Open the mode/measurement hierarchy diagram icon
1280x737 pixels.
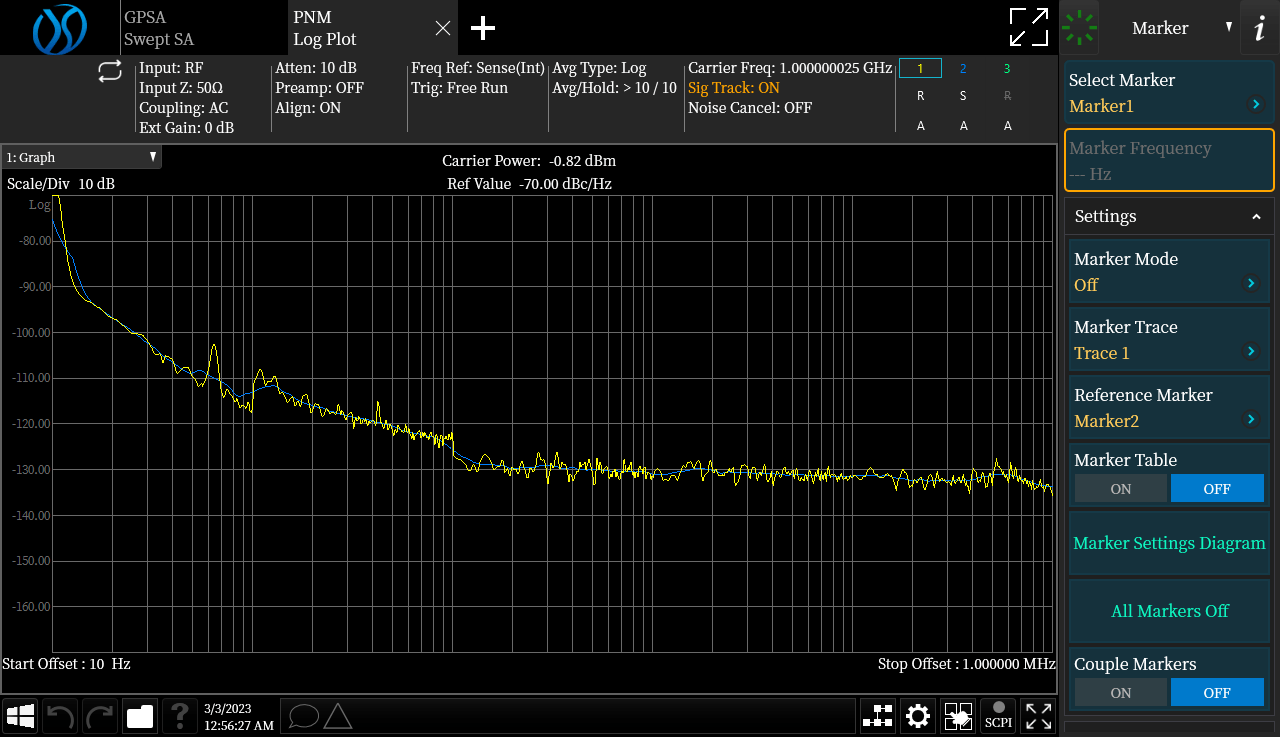point(878,716)
